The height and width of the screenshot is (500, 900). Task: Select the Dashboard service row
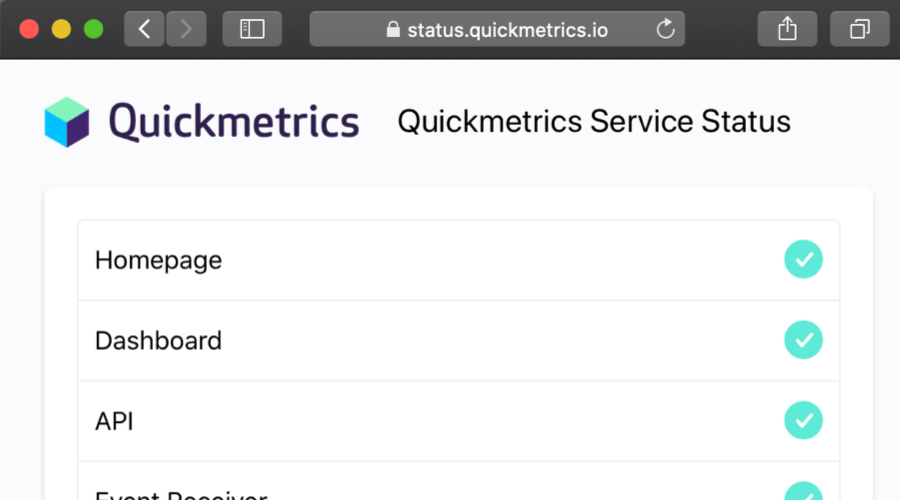click(x=459, y=340)
